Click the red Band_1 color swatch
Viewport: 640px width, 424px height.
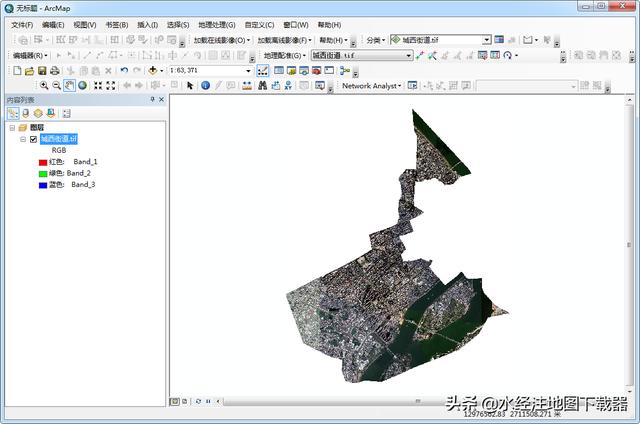(x=43, y=162)
